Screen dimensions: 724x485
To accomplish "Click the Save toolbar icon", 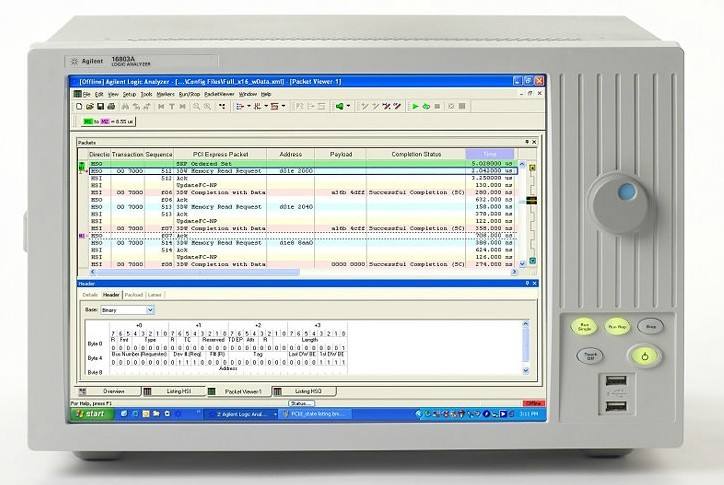I will pyautogui.click(x=96, y=105).
